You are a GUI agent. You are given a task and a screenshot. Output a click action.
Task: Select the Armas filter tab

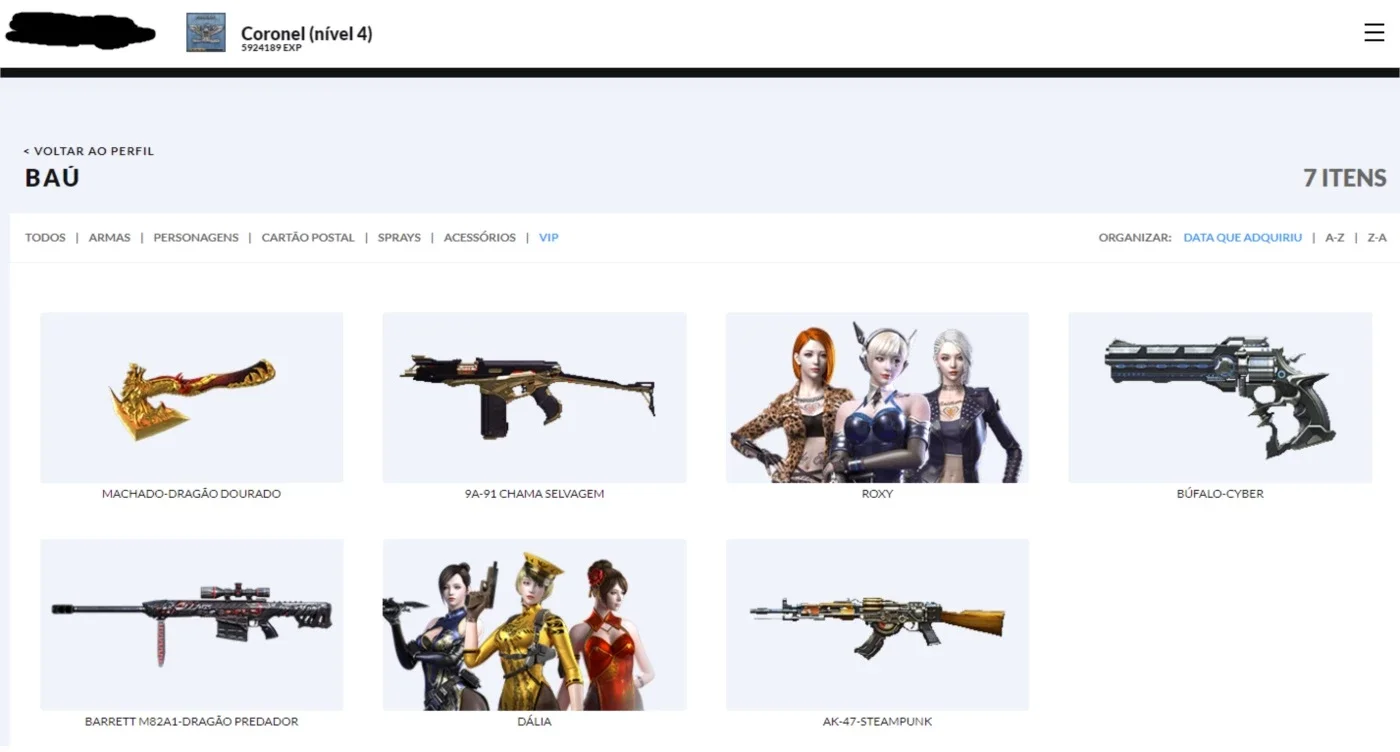(x=109, y=238)
